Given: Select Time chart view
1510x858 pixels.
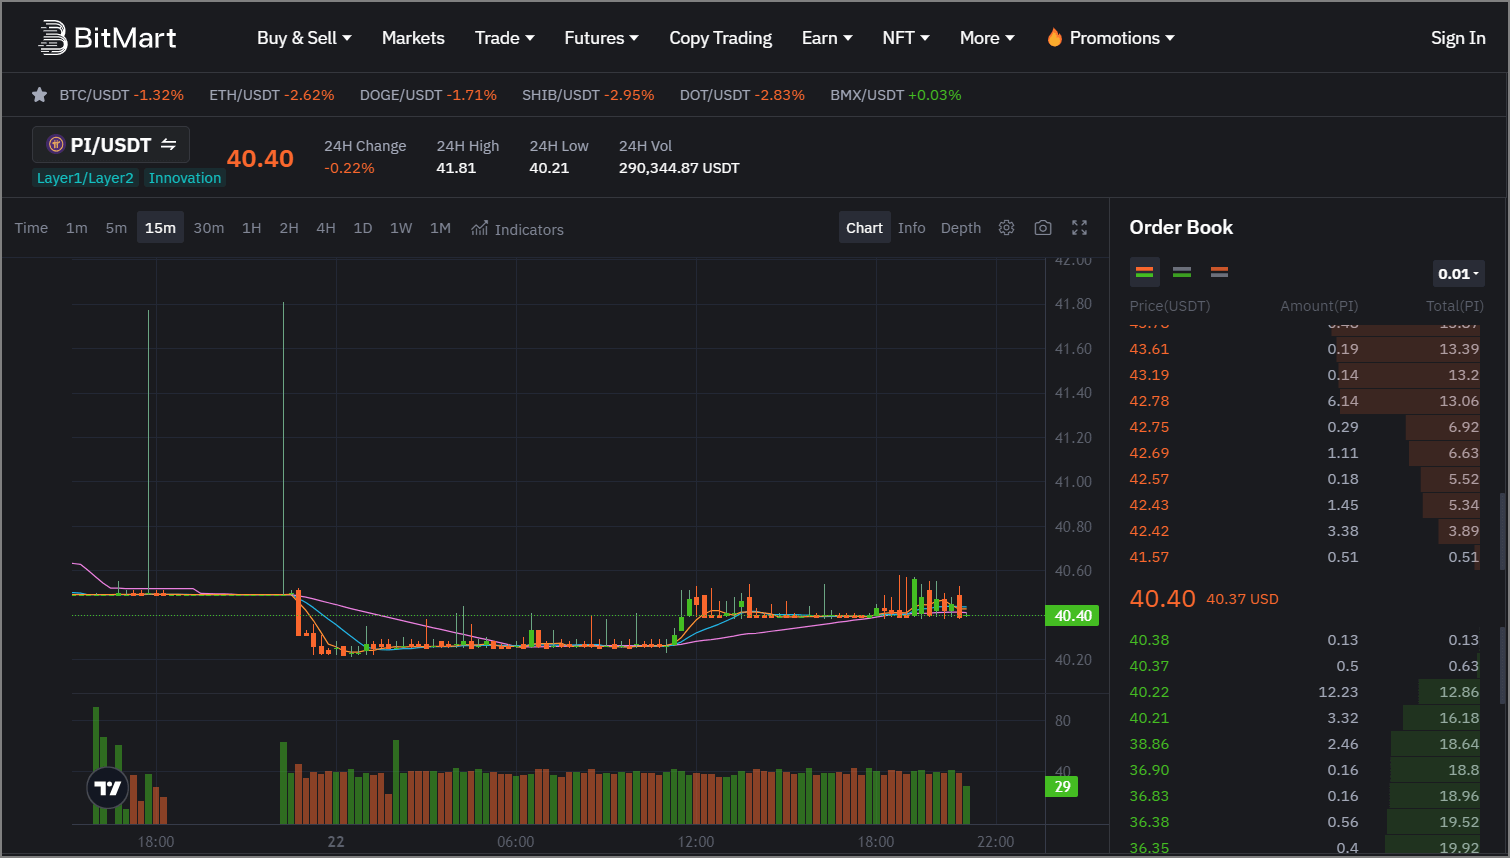Looking at the screenshot, I should coord(31,228).
